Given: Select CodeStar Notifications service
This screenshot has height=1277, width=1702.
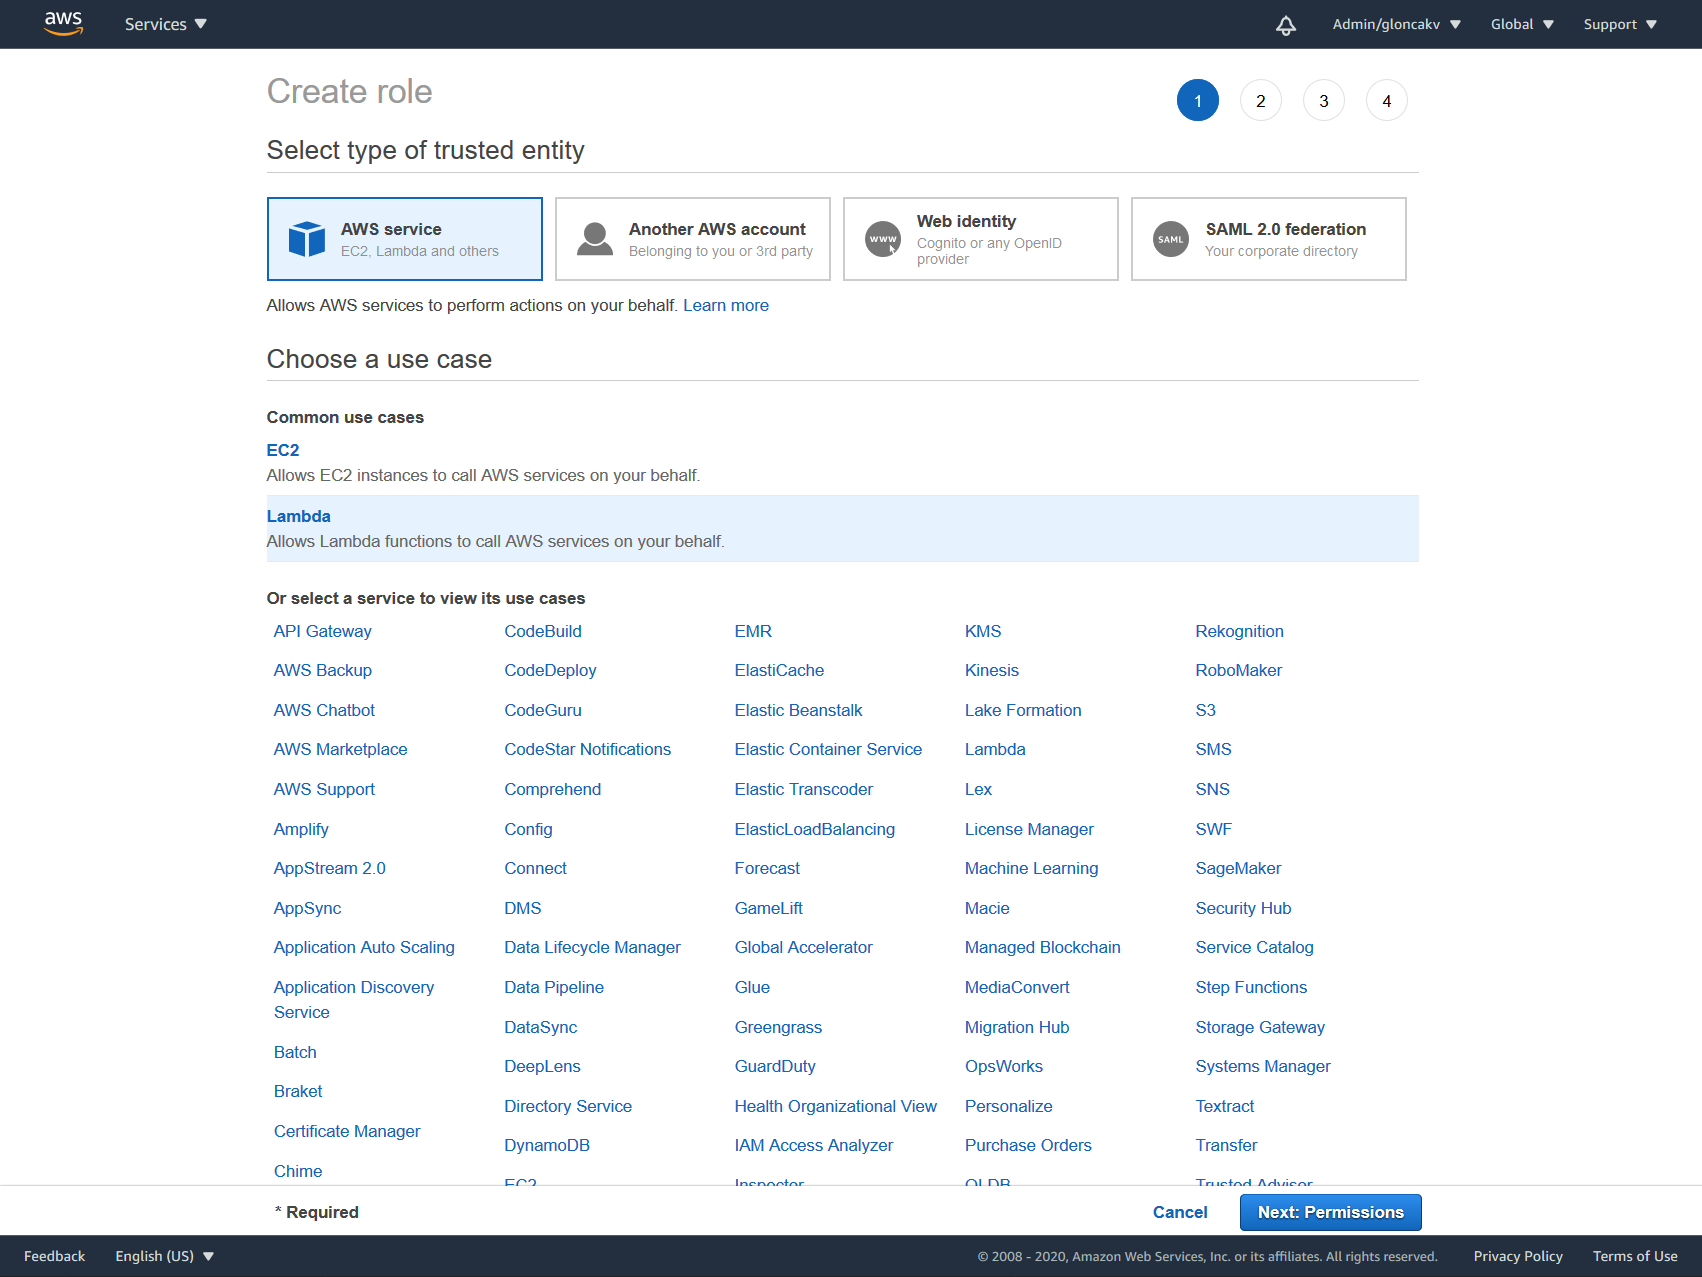Looking at the screenshot, I should point(588,749).
